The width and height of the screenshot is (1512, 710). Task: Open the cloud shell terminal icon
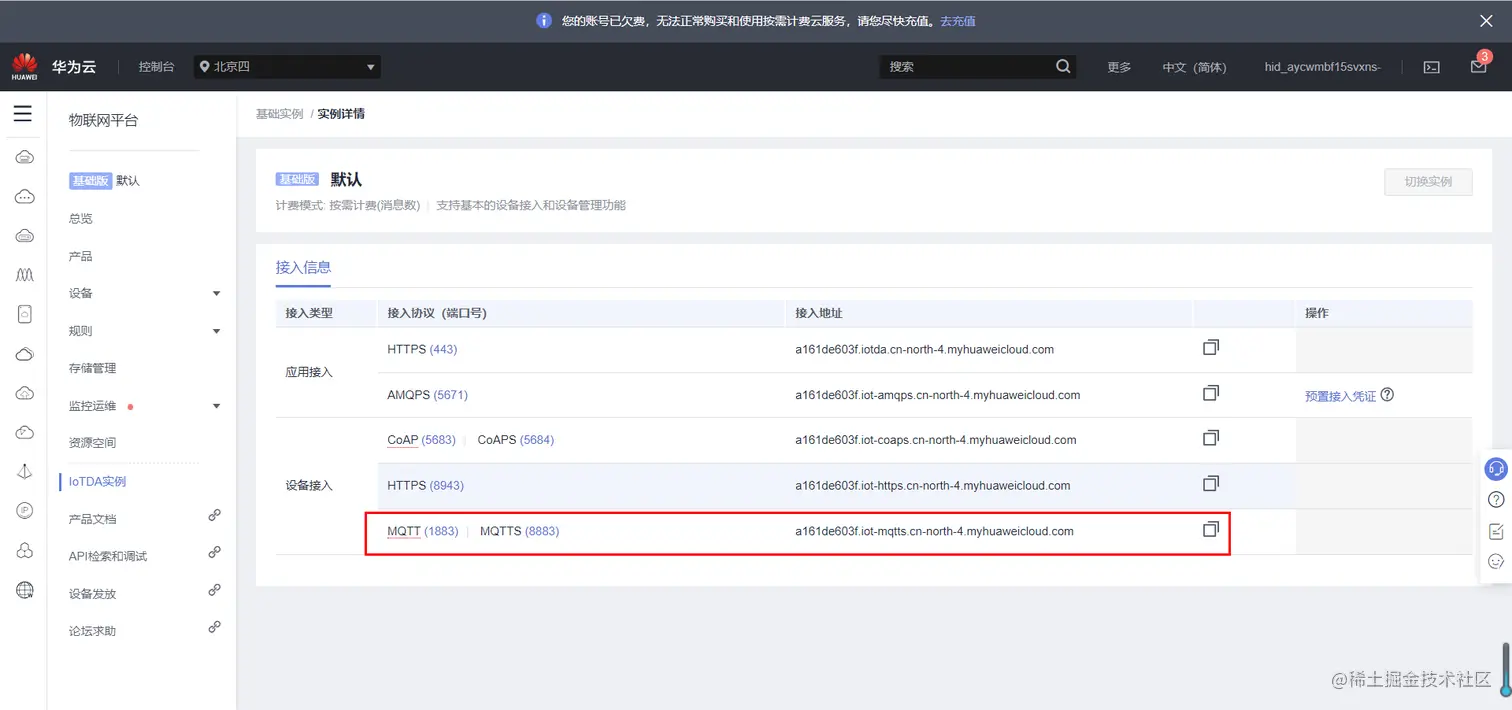[x=1432, y=67]
